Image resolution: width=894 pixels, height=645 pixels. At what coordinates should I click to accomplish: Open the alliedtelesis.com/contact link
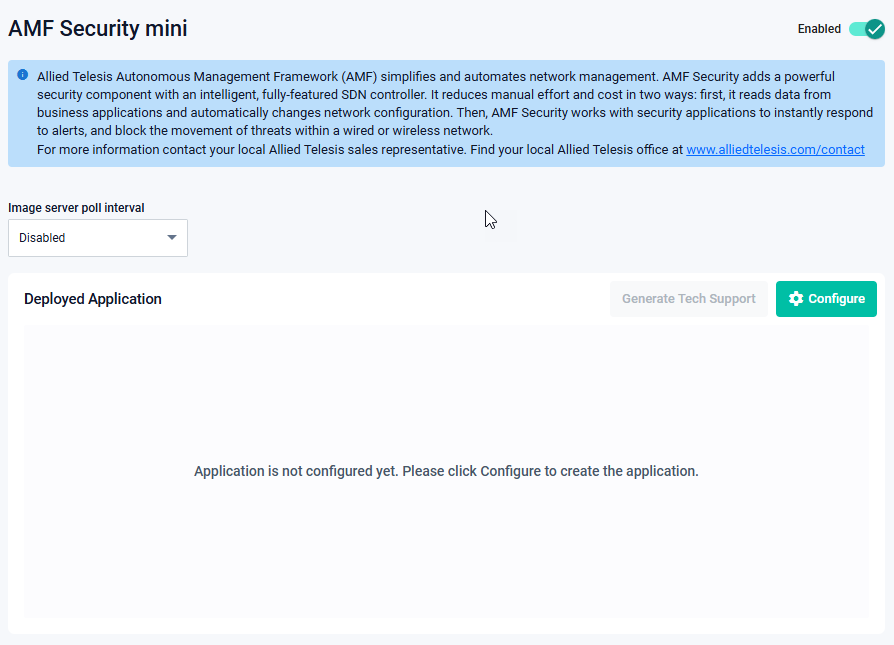(775, 150)
